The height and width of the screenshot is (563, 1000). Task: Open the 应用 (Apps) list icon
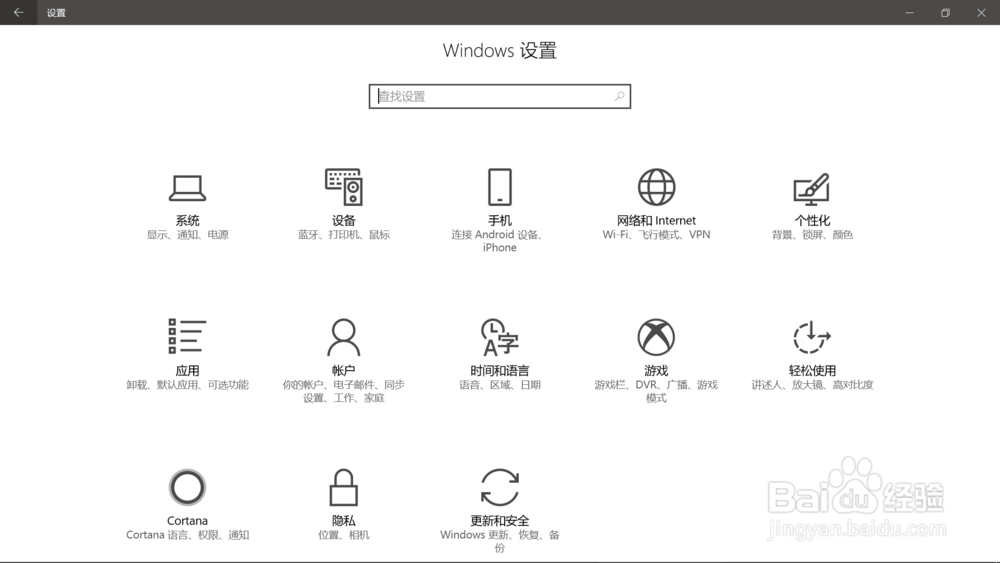[x=187, y=336]
